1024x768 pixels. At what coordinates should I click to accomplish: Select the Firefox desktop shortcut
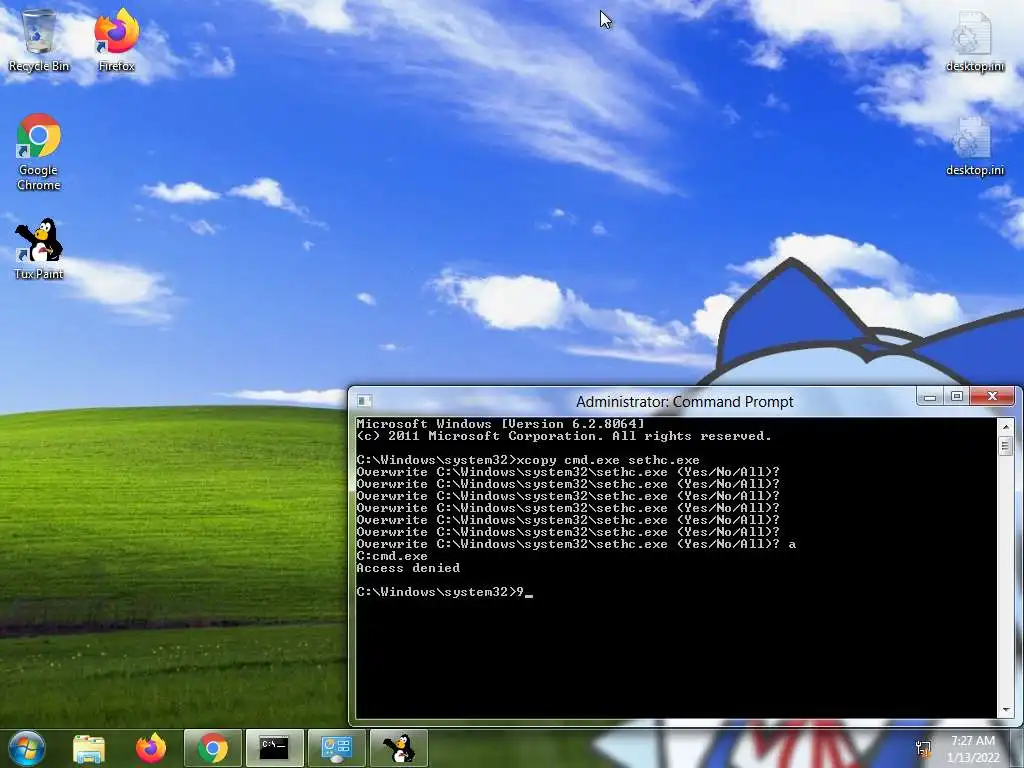pos(116,40)
